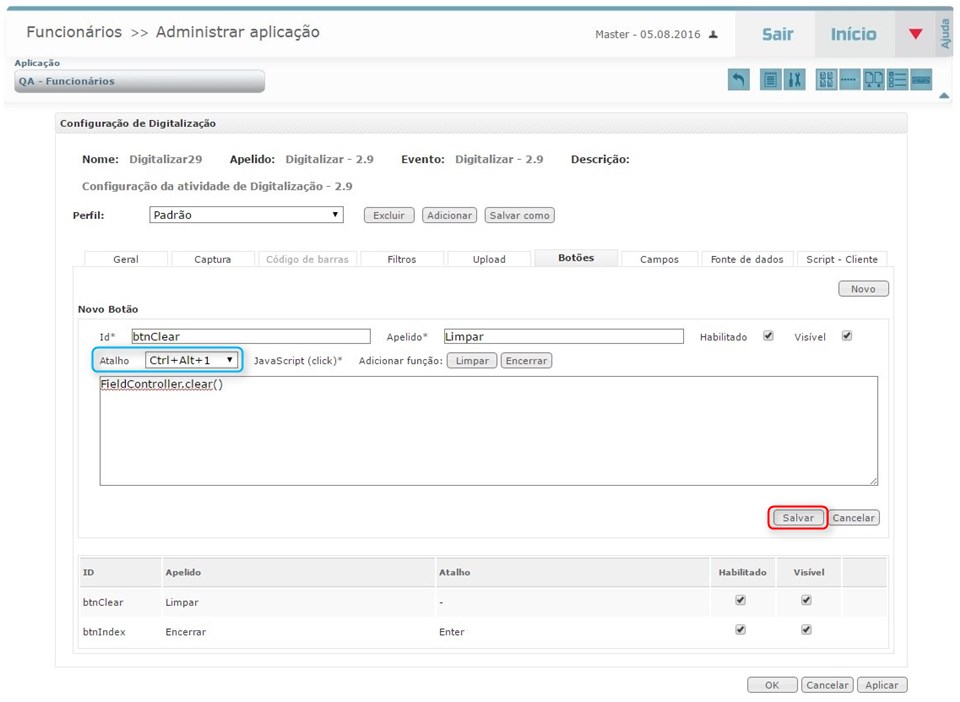
Task: Select the tools (wrench and screwdriver) icon
Action: [795, 79]
